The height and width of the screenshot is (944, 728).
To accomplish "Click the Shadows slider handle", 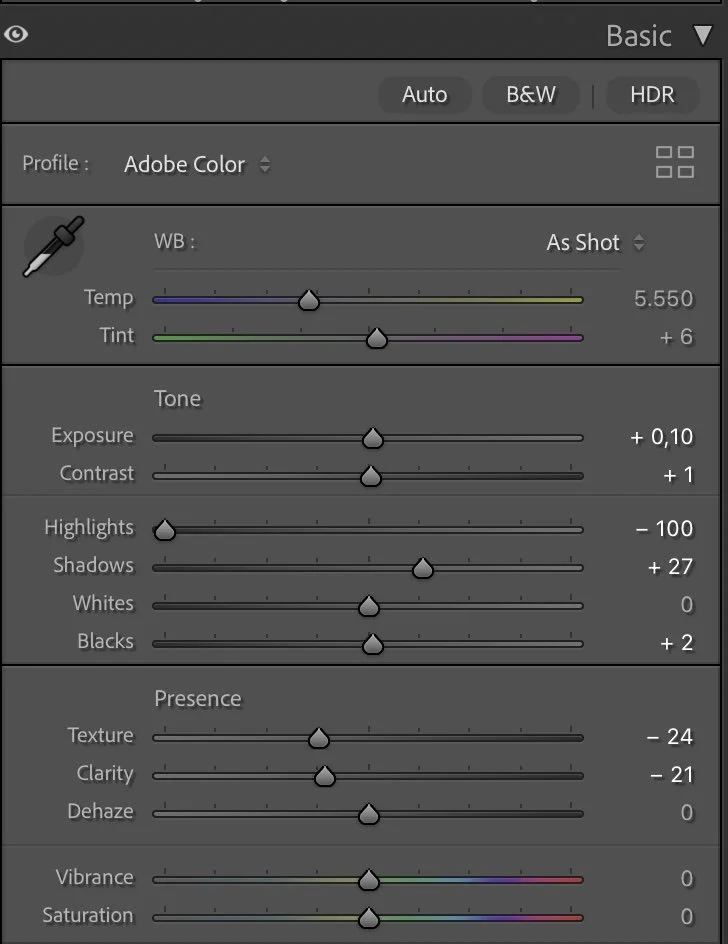I will click(x=423, y=568).
